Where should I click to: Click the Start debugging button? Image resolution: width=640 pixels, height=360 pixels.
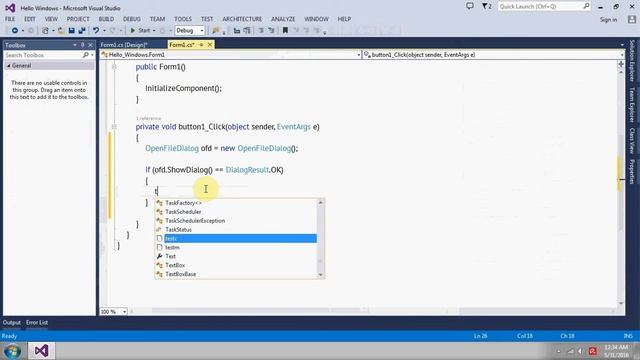(x=140, y=31)
